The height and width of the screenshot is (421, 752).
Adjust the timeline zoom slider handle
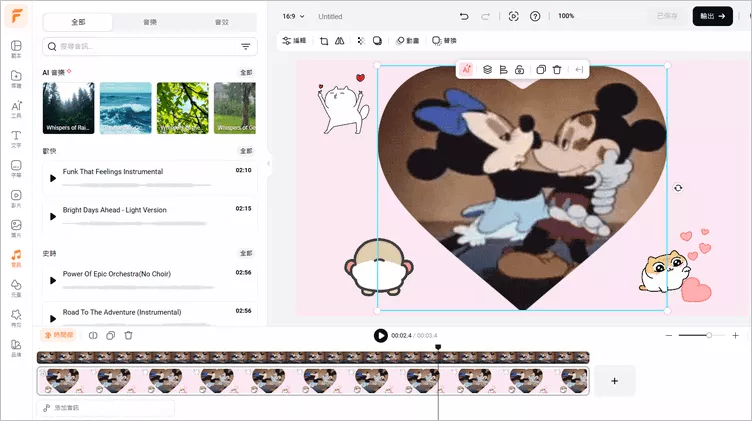tap(709, 335)
